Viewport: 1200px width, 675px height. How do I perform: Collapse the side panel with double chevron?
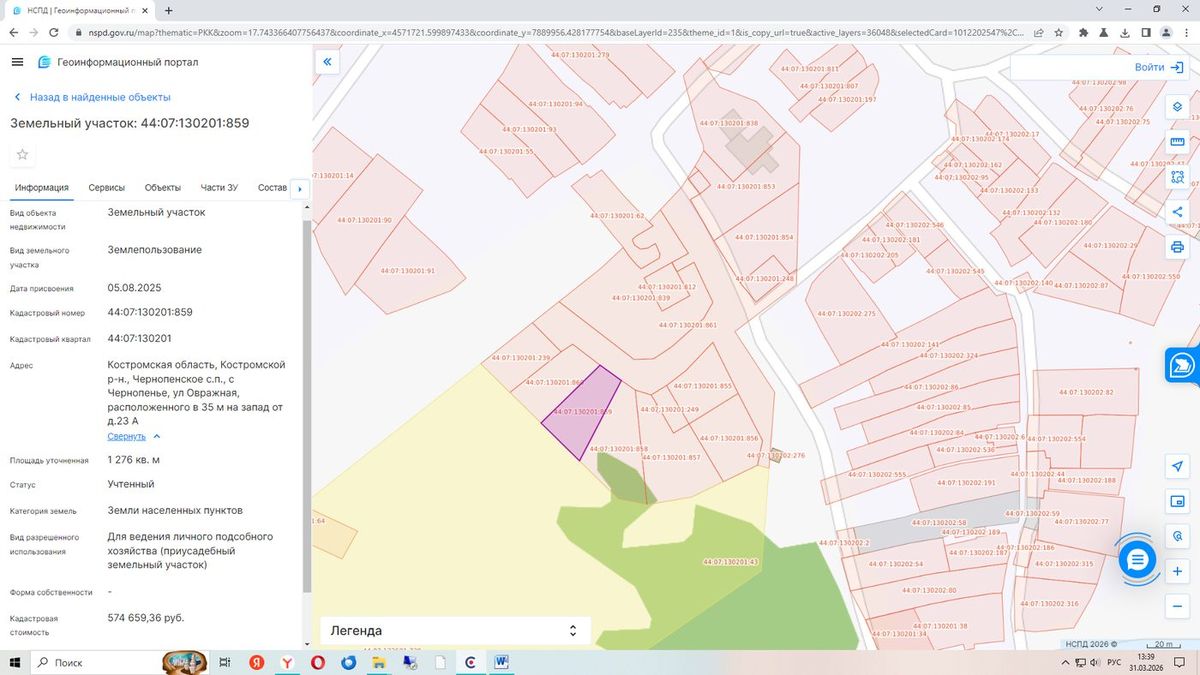pyautogui.click(x=327, y=62)
